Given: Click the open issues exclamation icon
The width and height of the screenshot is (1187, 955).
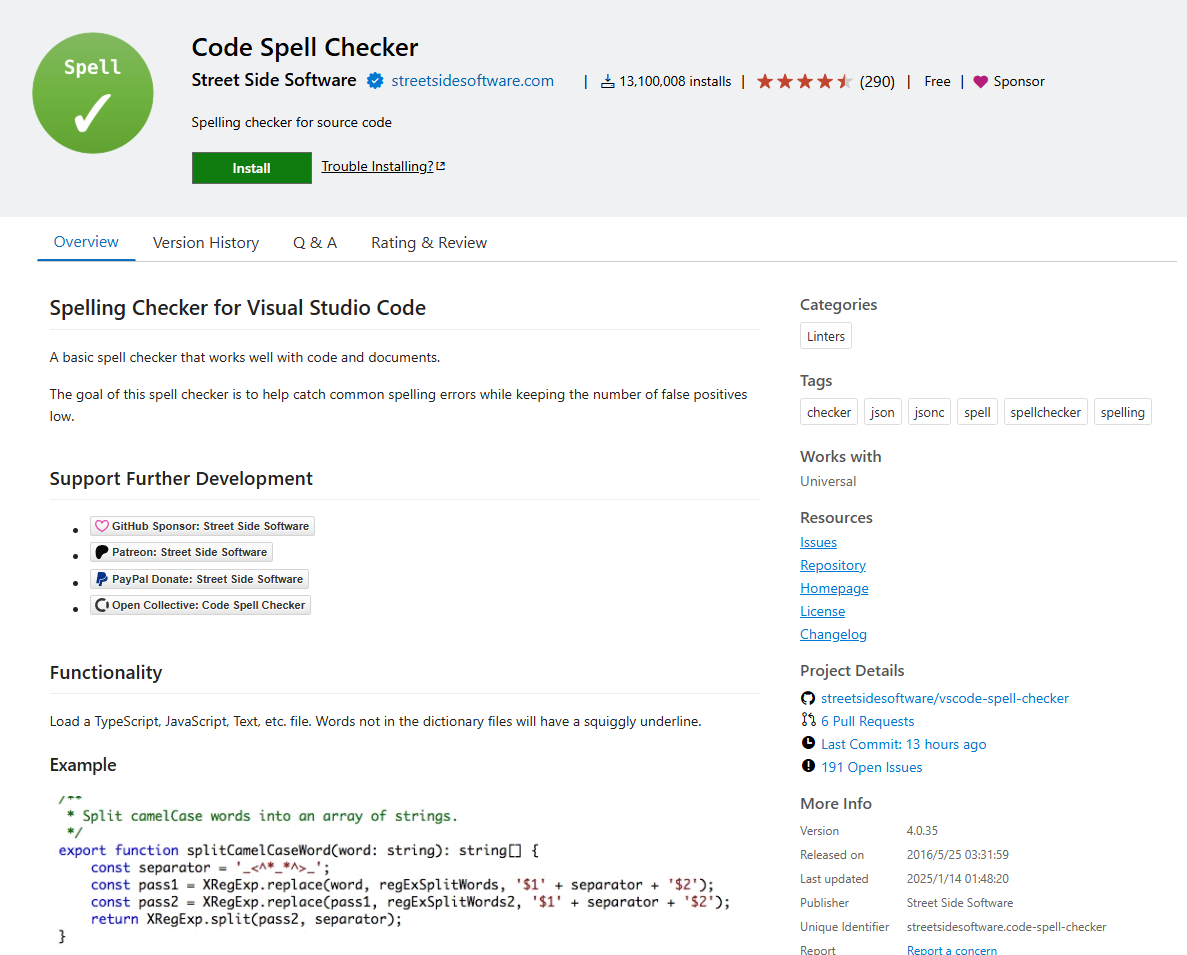Looking at the screenshot, I should click(808, 766).
